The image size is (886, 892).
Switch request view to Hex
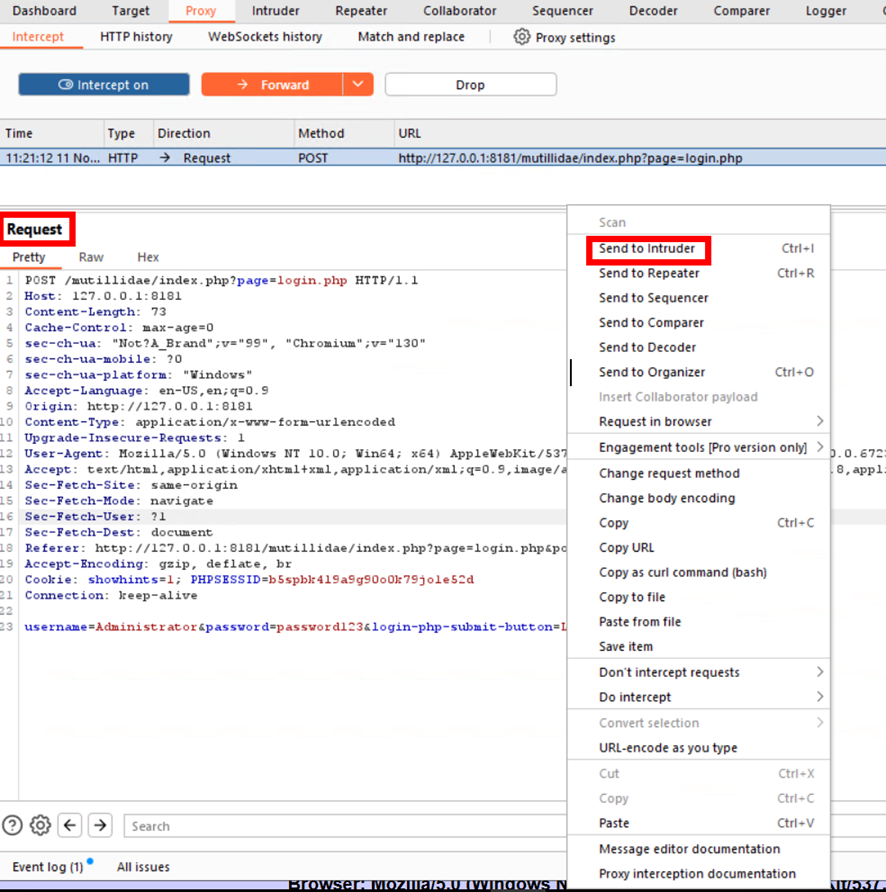(x=148, y=257)
